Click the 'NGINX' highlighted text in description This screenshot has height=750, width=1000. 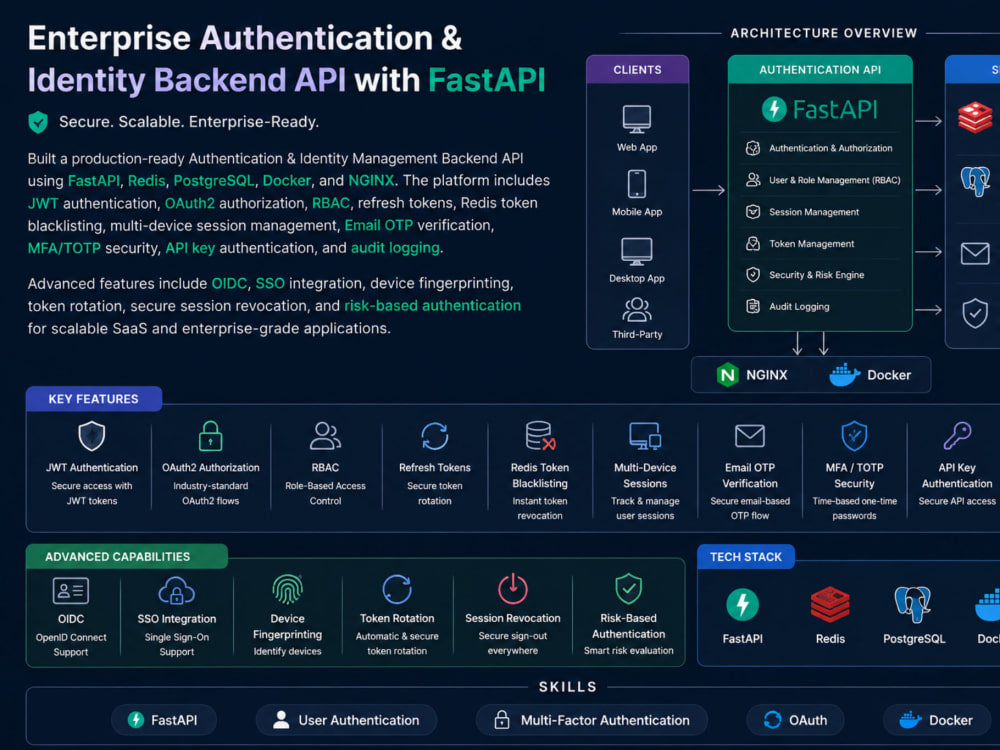tap(371, 180)
